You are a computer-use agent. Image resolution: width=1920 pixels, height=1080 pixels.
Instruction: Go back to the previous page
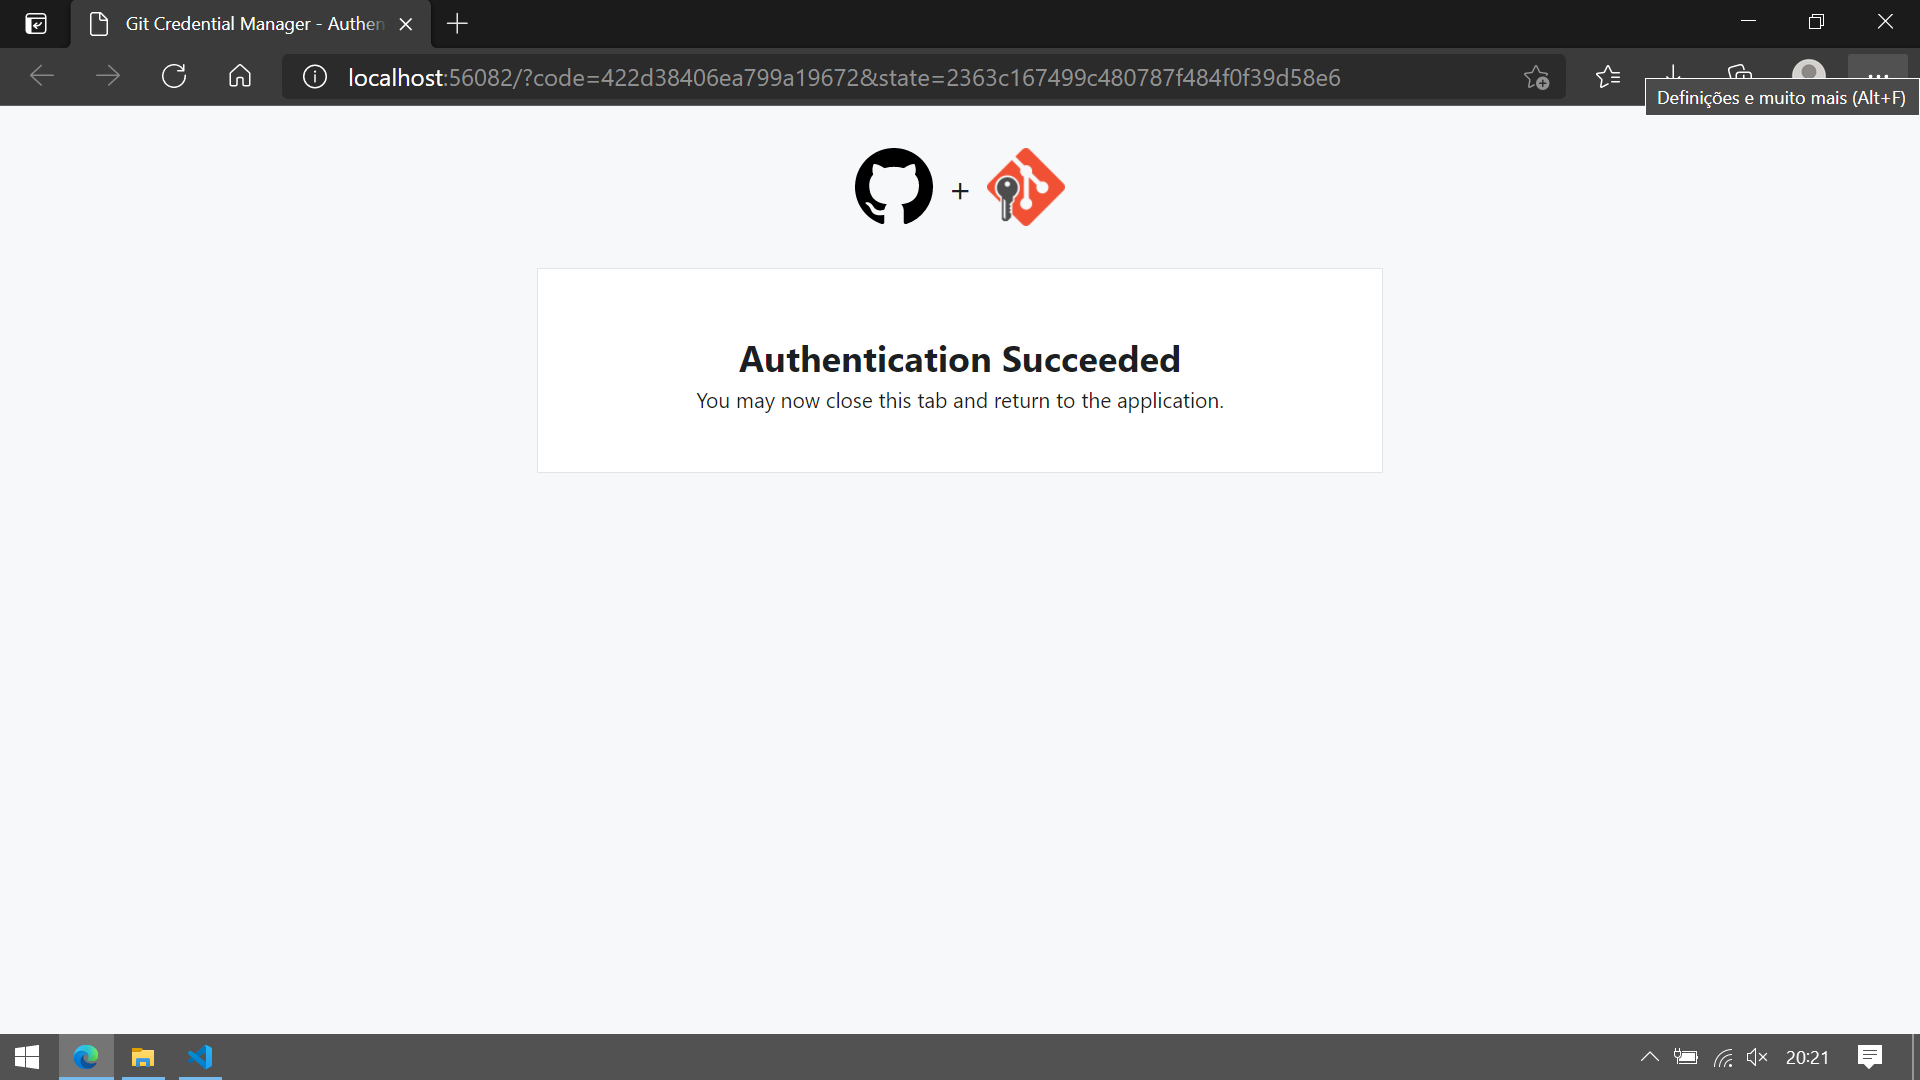click(x=42, y=77)
